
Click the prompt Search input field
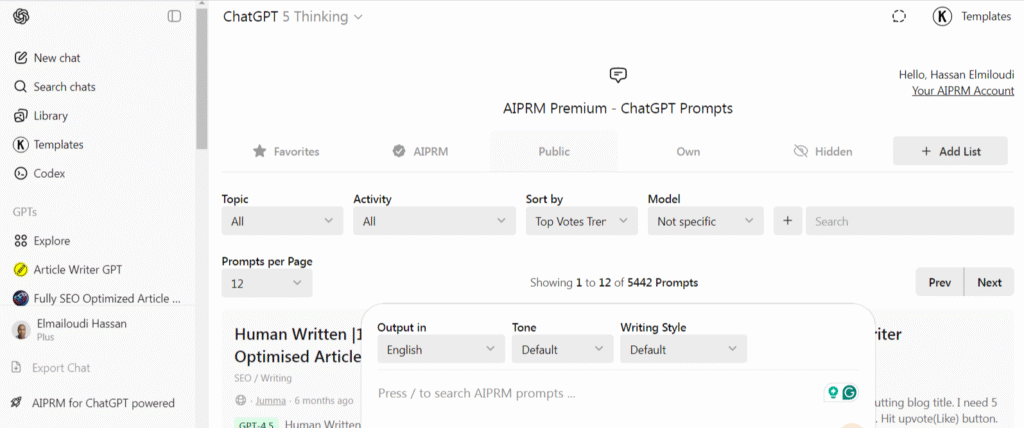pos(909,221)
